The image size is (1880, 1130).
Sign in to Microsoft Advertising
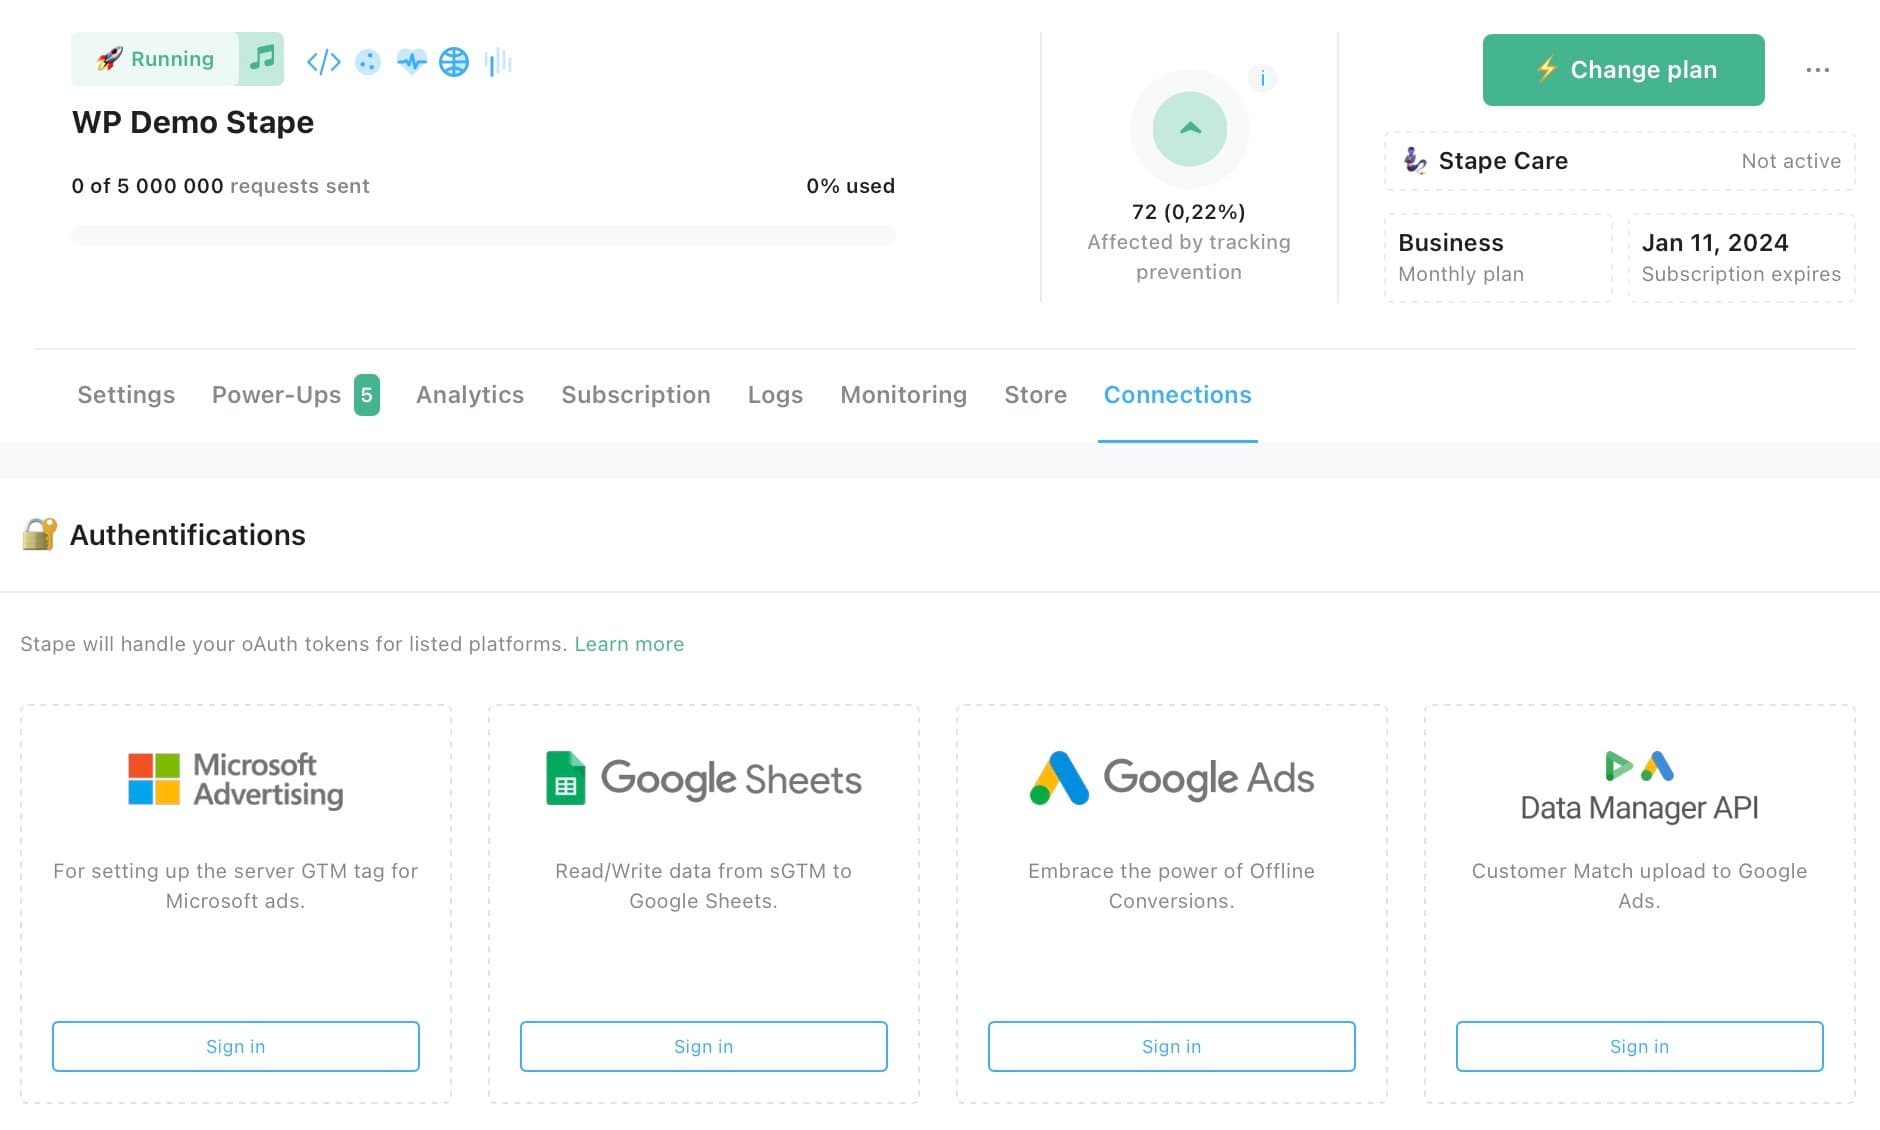tap(236, 1046)
